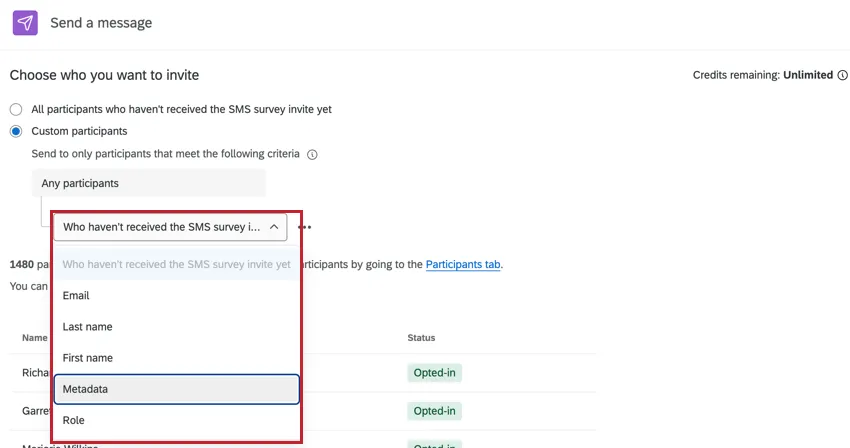850x448 pixels.
Task: Click the Status column header
Action: pos(421,337)
